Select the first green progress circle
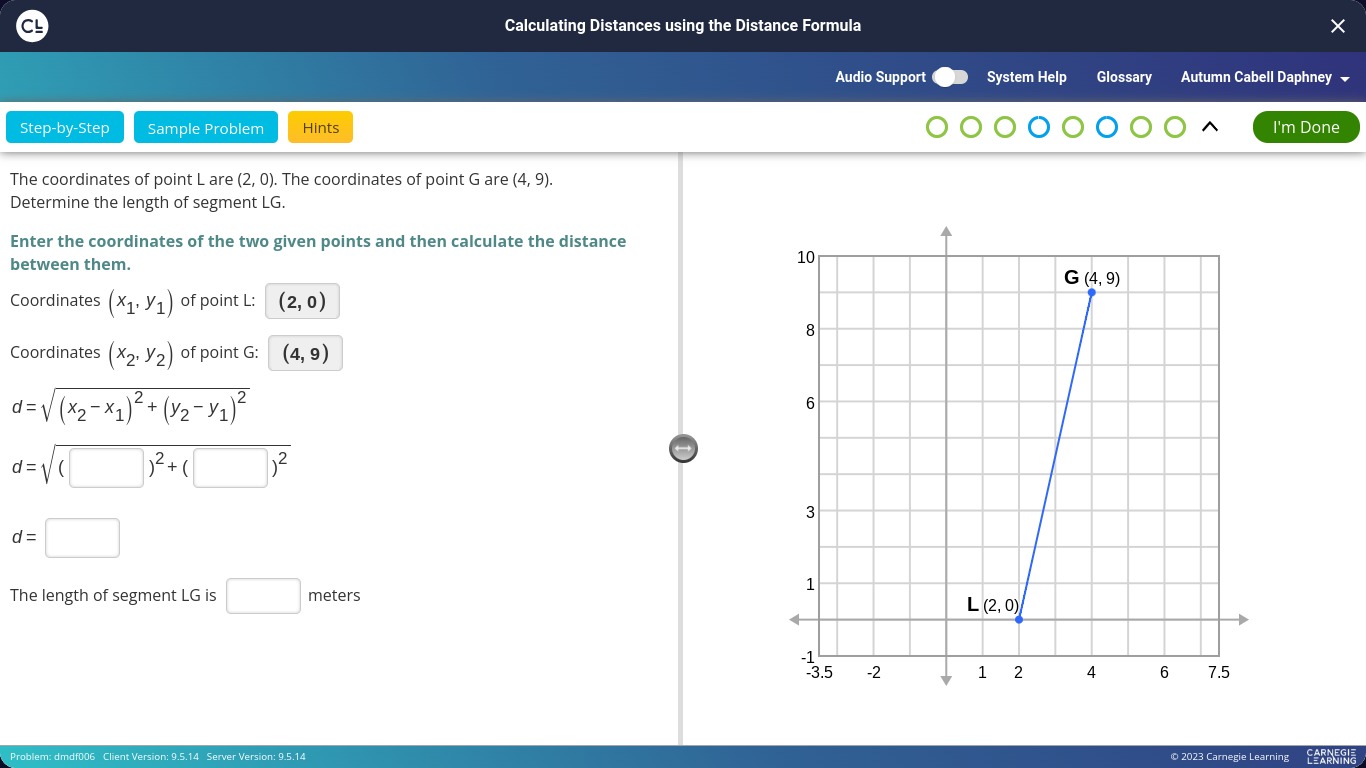This screenshot has height=768, width=1366. [x=937, y=127]
